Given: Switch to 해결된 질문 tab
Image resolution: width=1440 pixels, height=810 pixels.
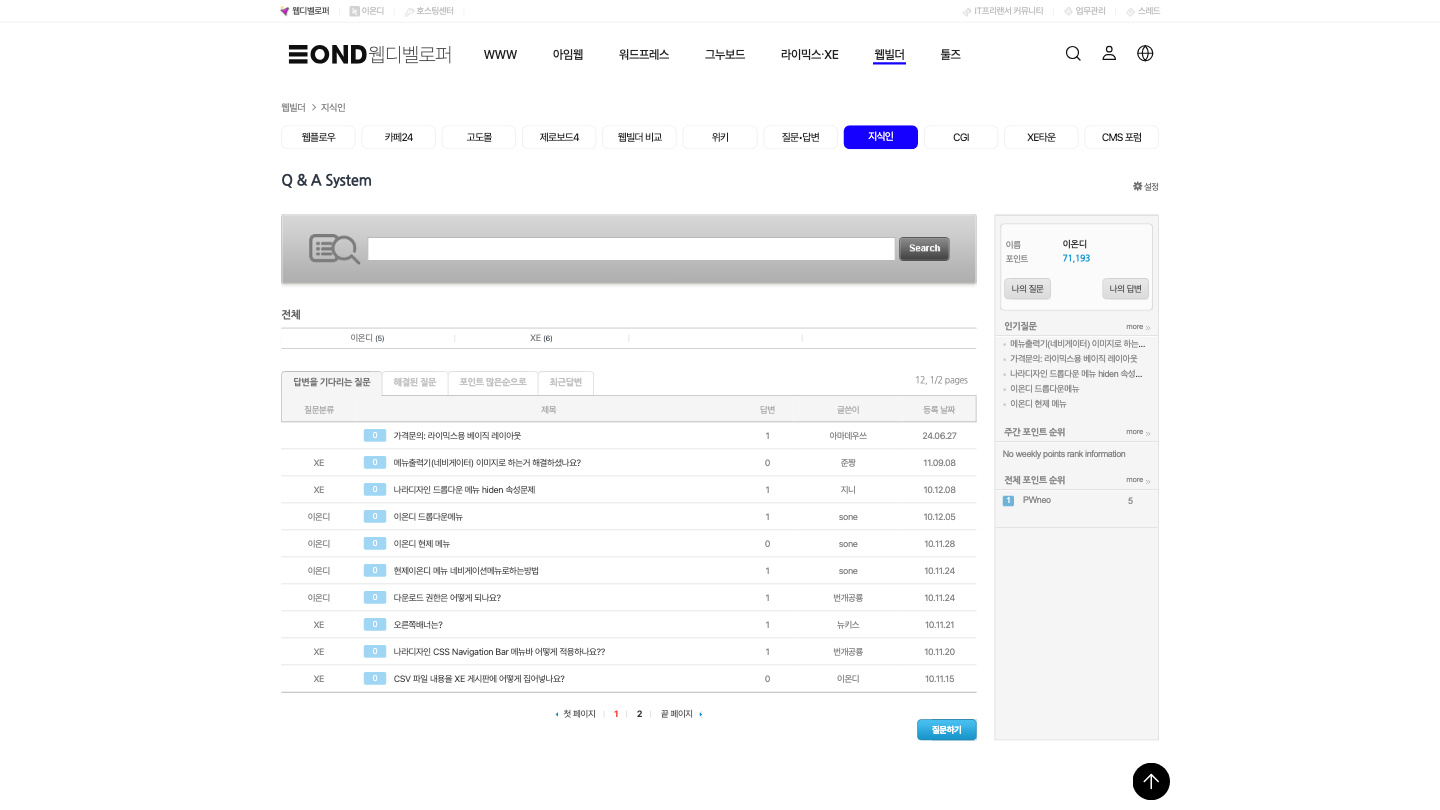Looking at the screenshot, I should click(415, 383).
